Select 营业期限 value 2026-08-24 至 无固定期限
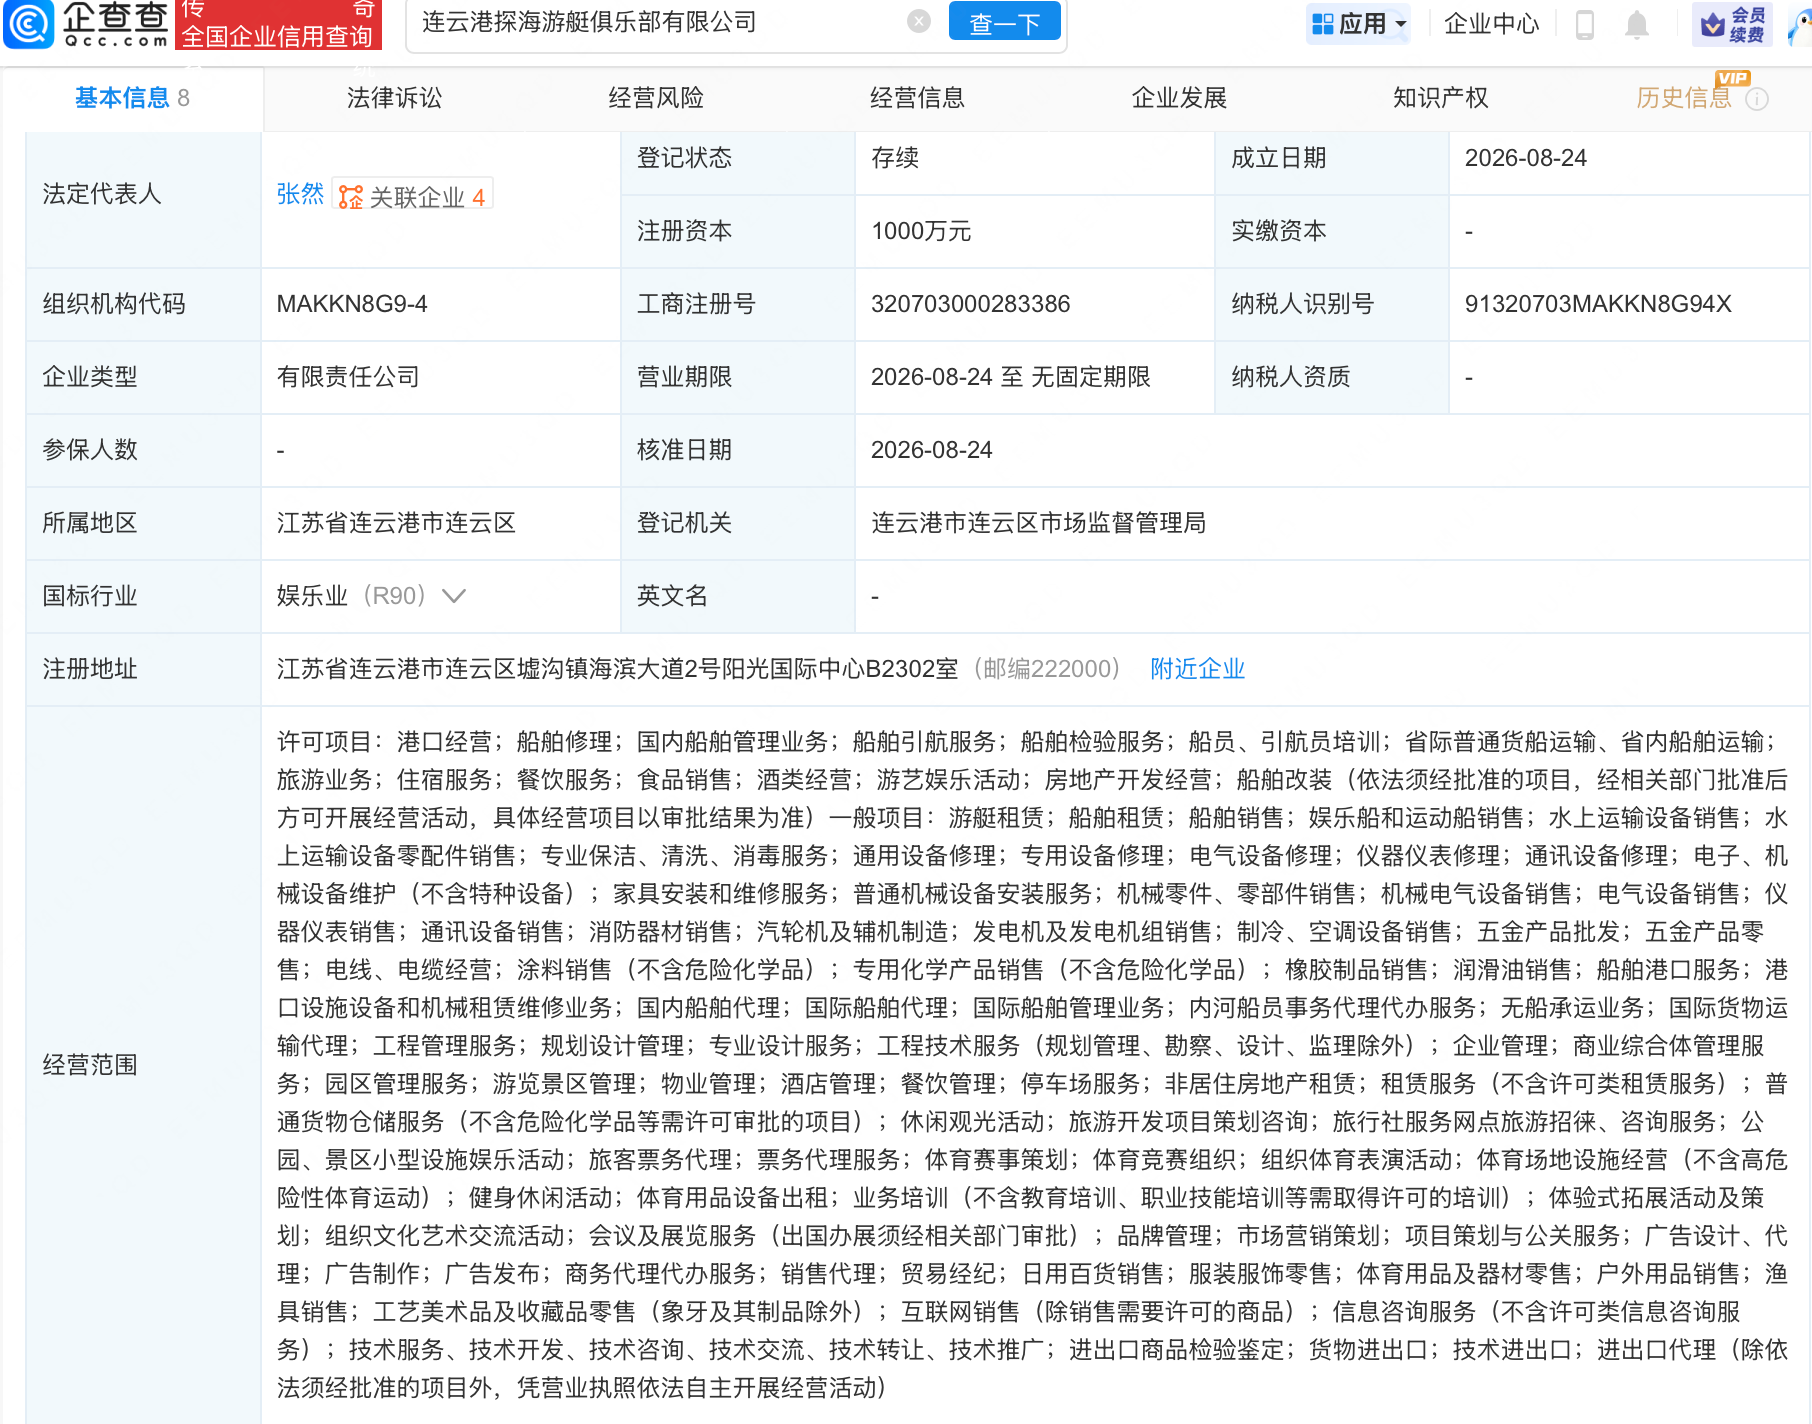The height and width of the screenshot is (1424, 1812). pos(1010,377)
